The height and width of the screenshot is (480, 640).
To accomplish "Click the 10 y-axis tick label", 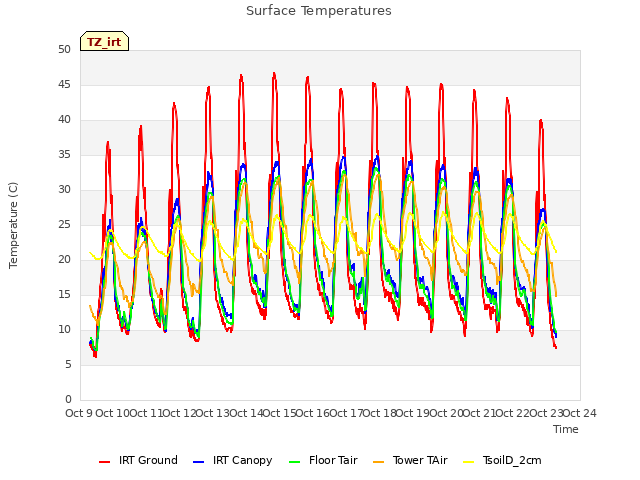I will 64,330.
